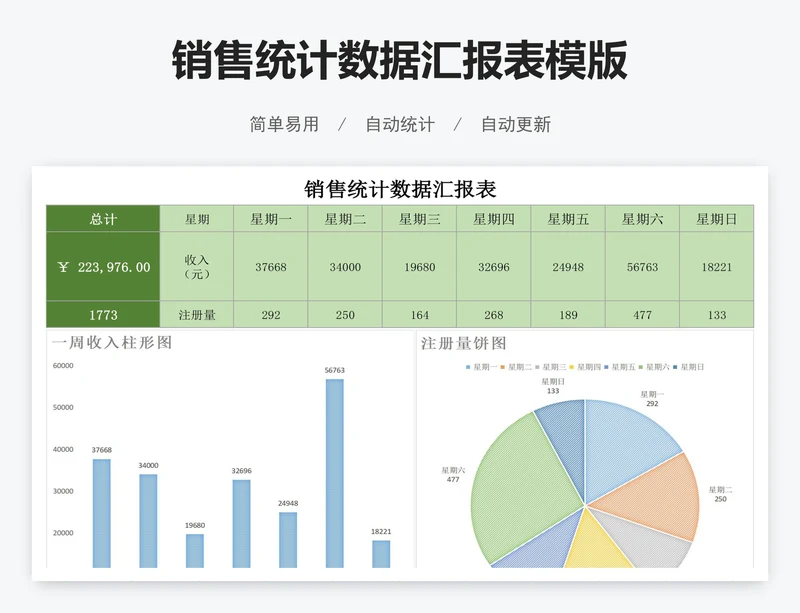Click the 星期 row header cell
The height and width of the screenshot is (613, 800).
tap(197, 218)
